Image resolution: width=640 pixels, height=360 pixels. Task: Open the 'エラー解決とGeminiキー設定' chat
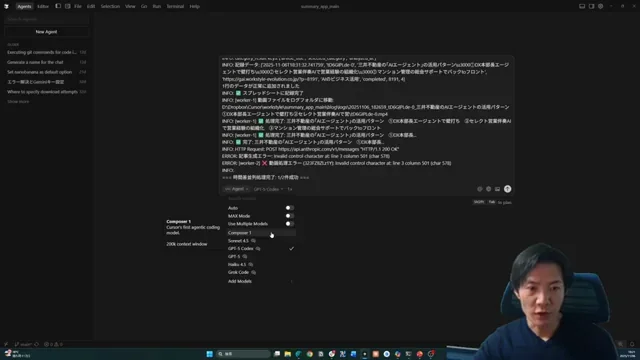point(47,82)
